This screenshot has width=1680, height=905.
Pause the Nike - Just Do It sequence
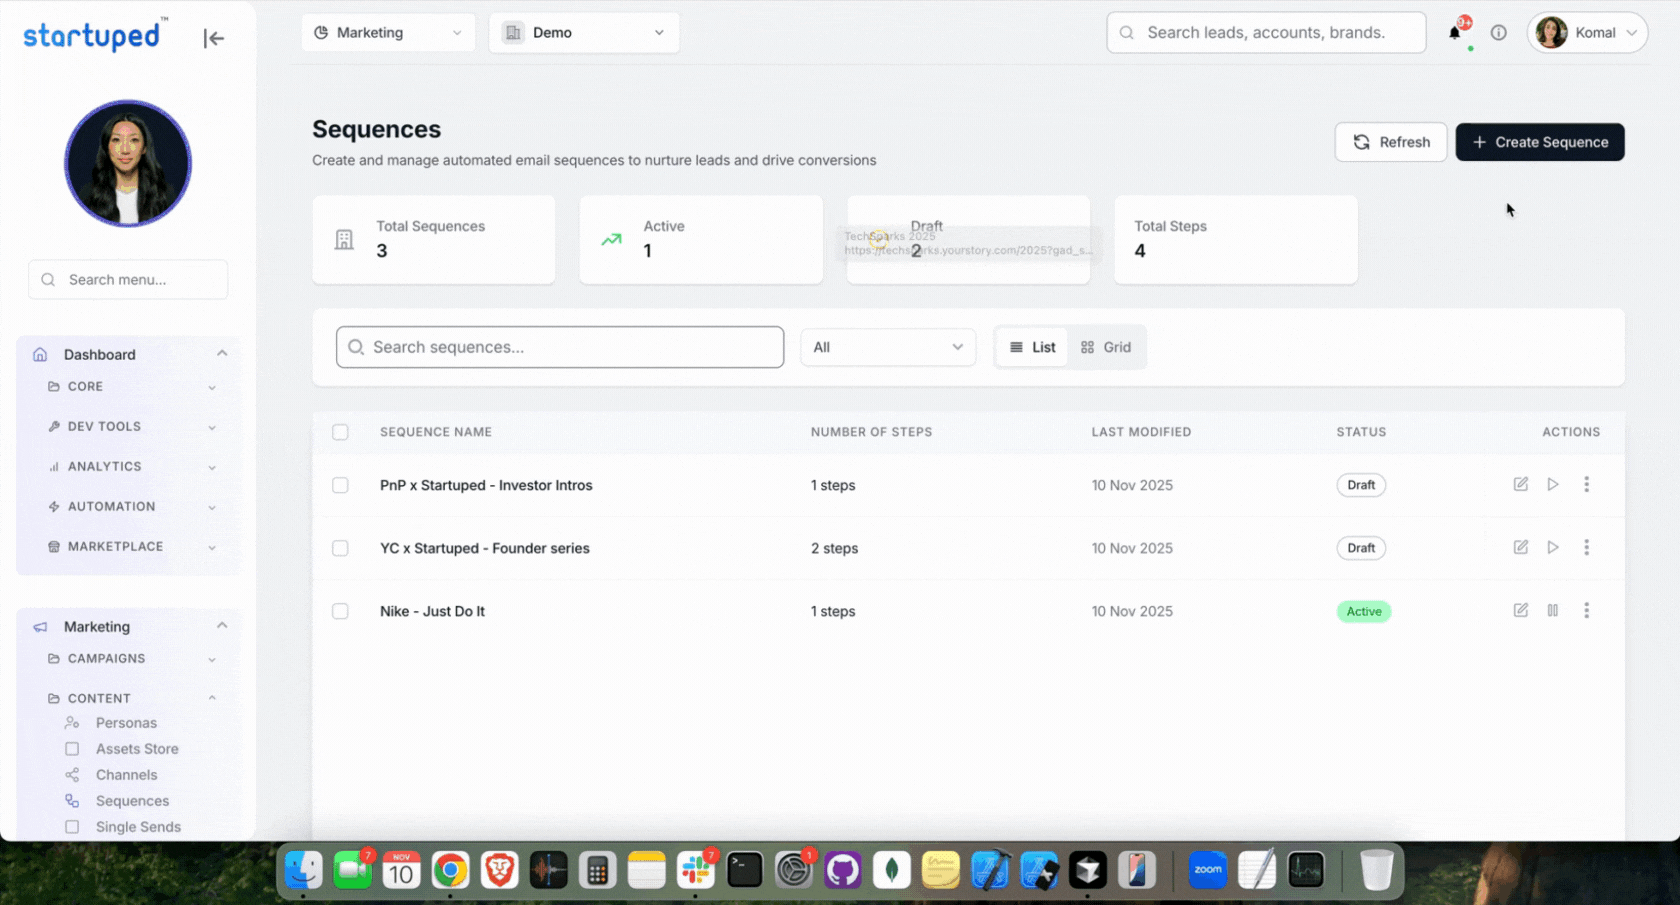[1552, 611]
